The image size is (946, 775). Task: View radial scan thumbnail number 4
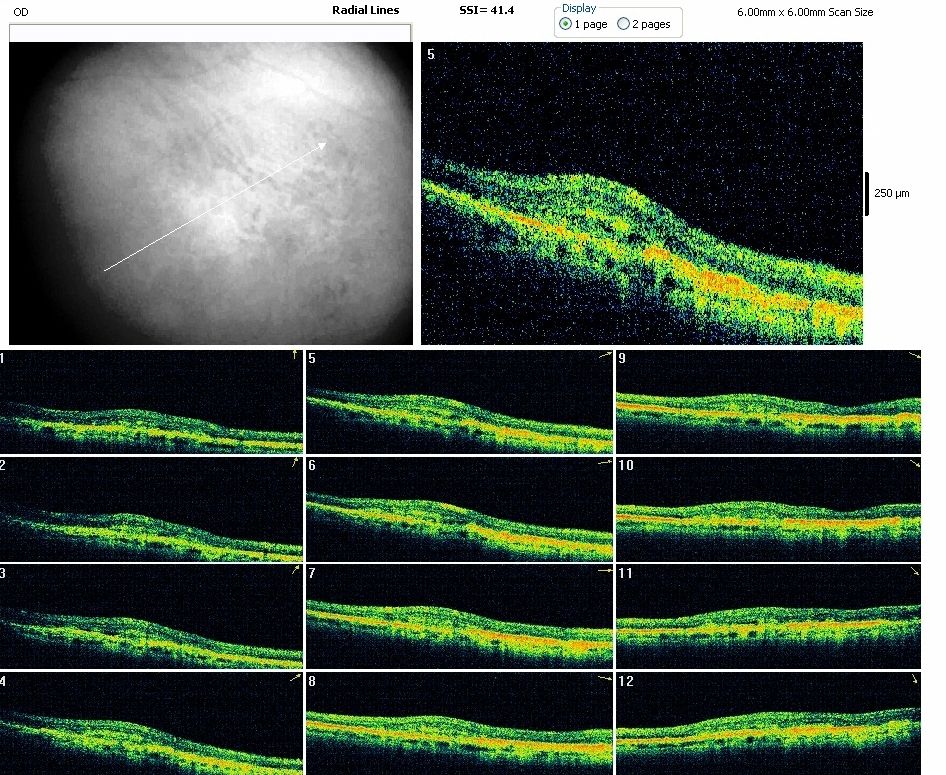point(151,723)
